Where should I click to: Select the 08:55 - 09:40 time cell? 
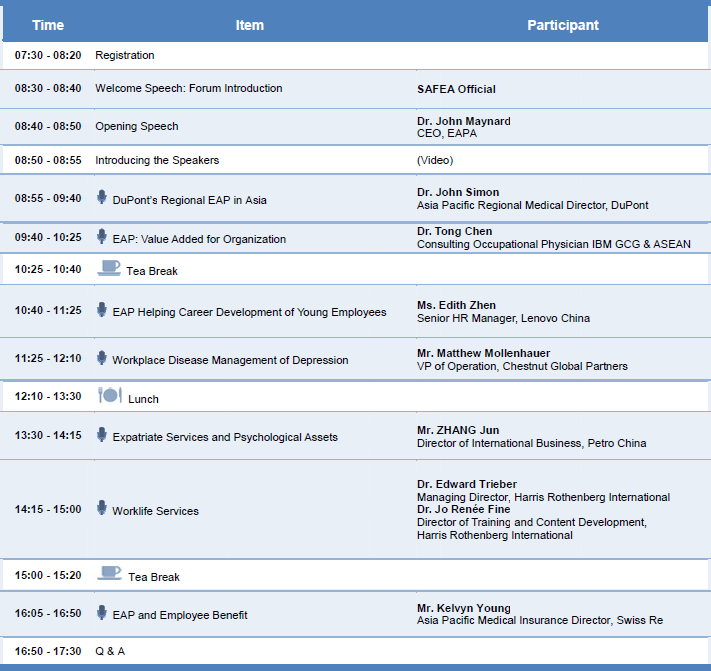pyautogui.click(x=48, y=199)
